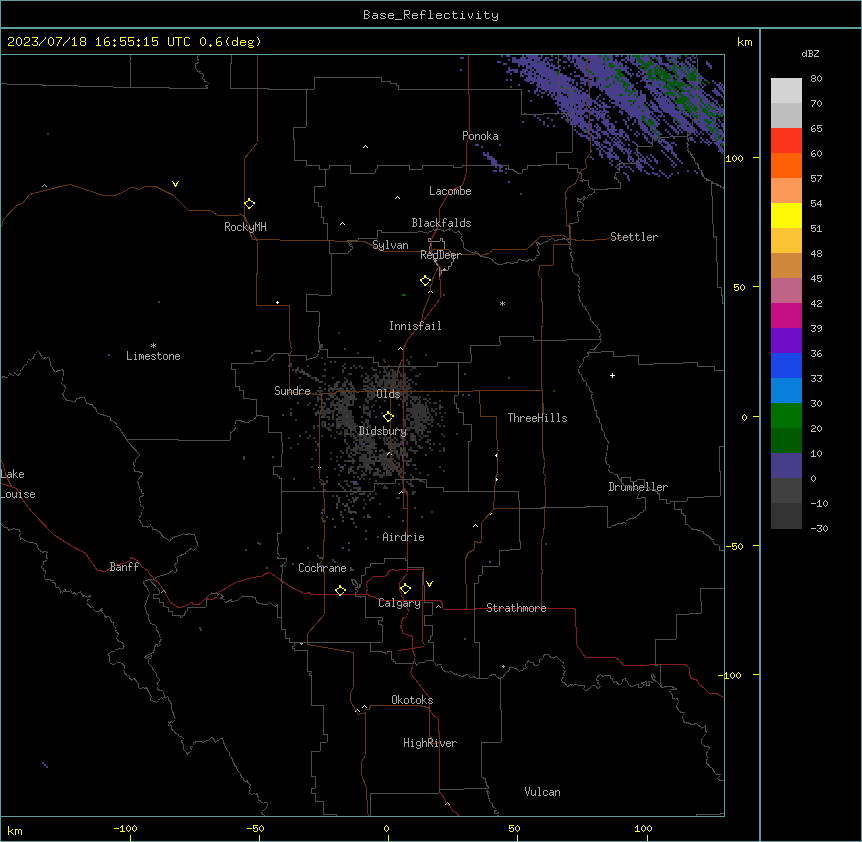
Task: Click the Lacombe city label
Action: click(x=450, y=191)
